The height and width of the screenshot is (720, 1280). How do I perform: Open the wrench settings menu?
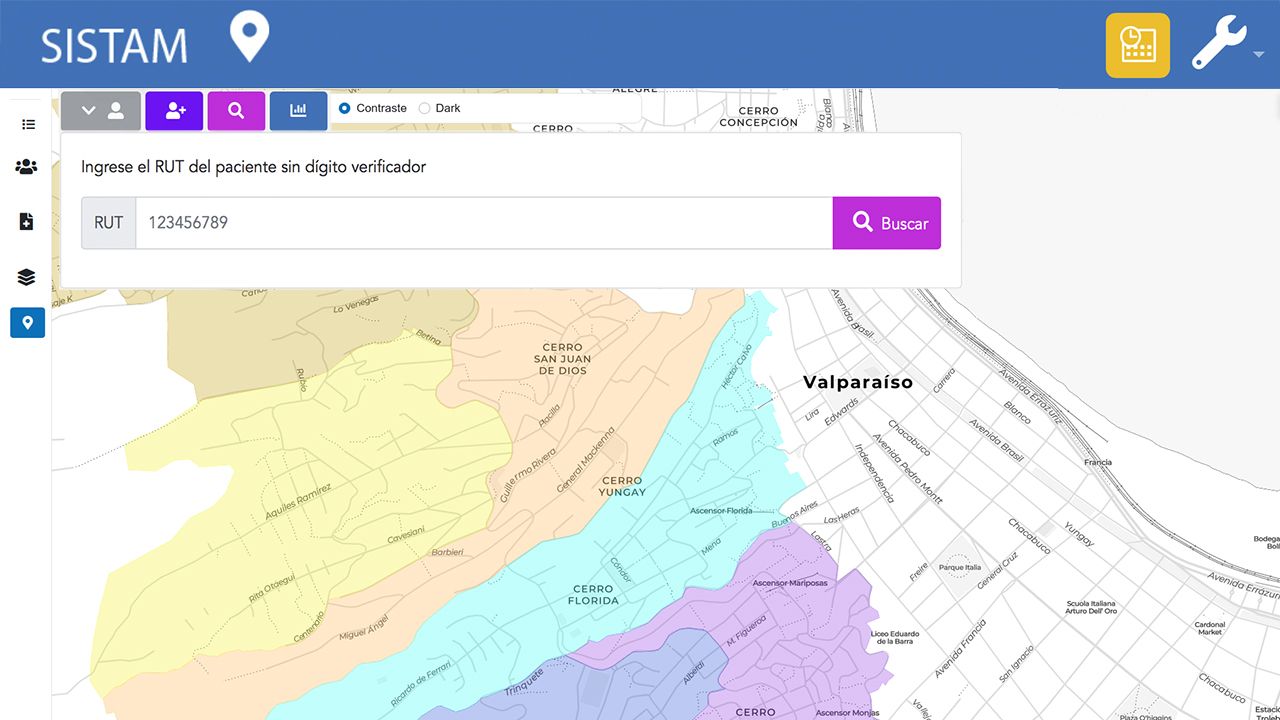click(x=1220, y=44)
